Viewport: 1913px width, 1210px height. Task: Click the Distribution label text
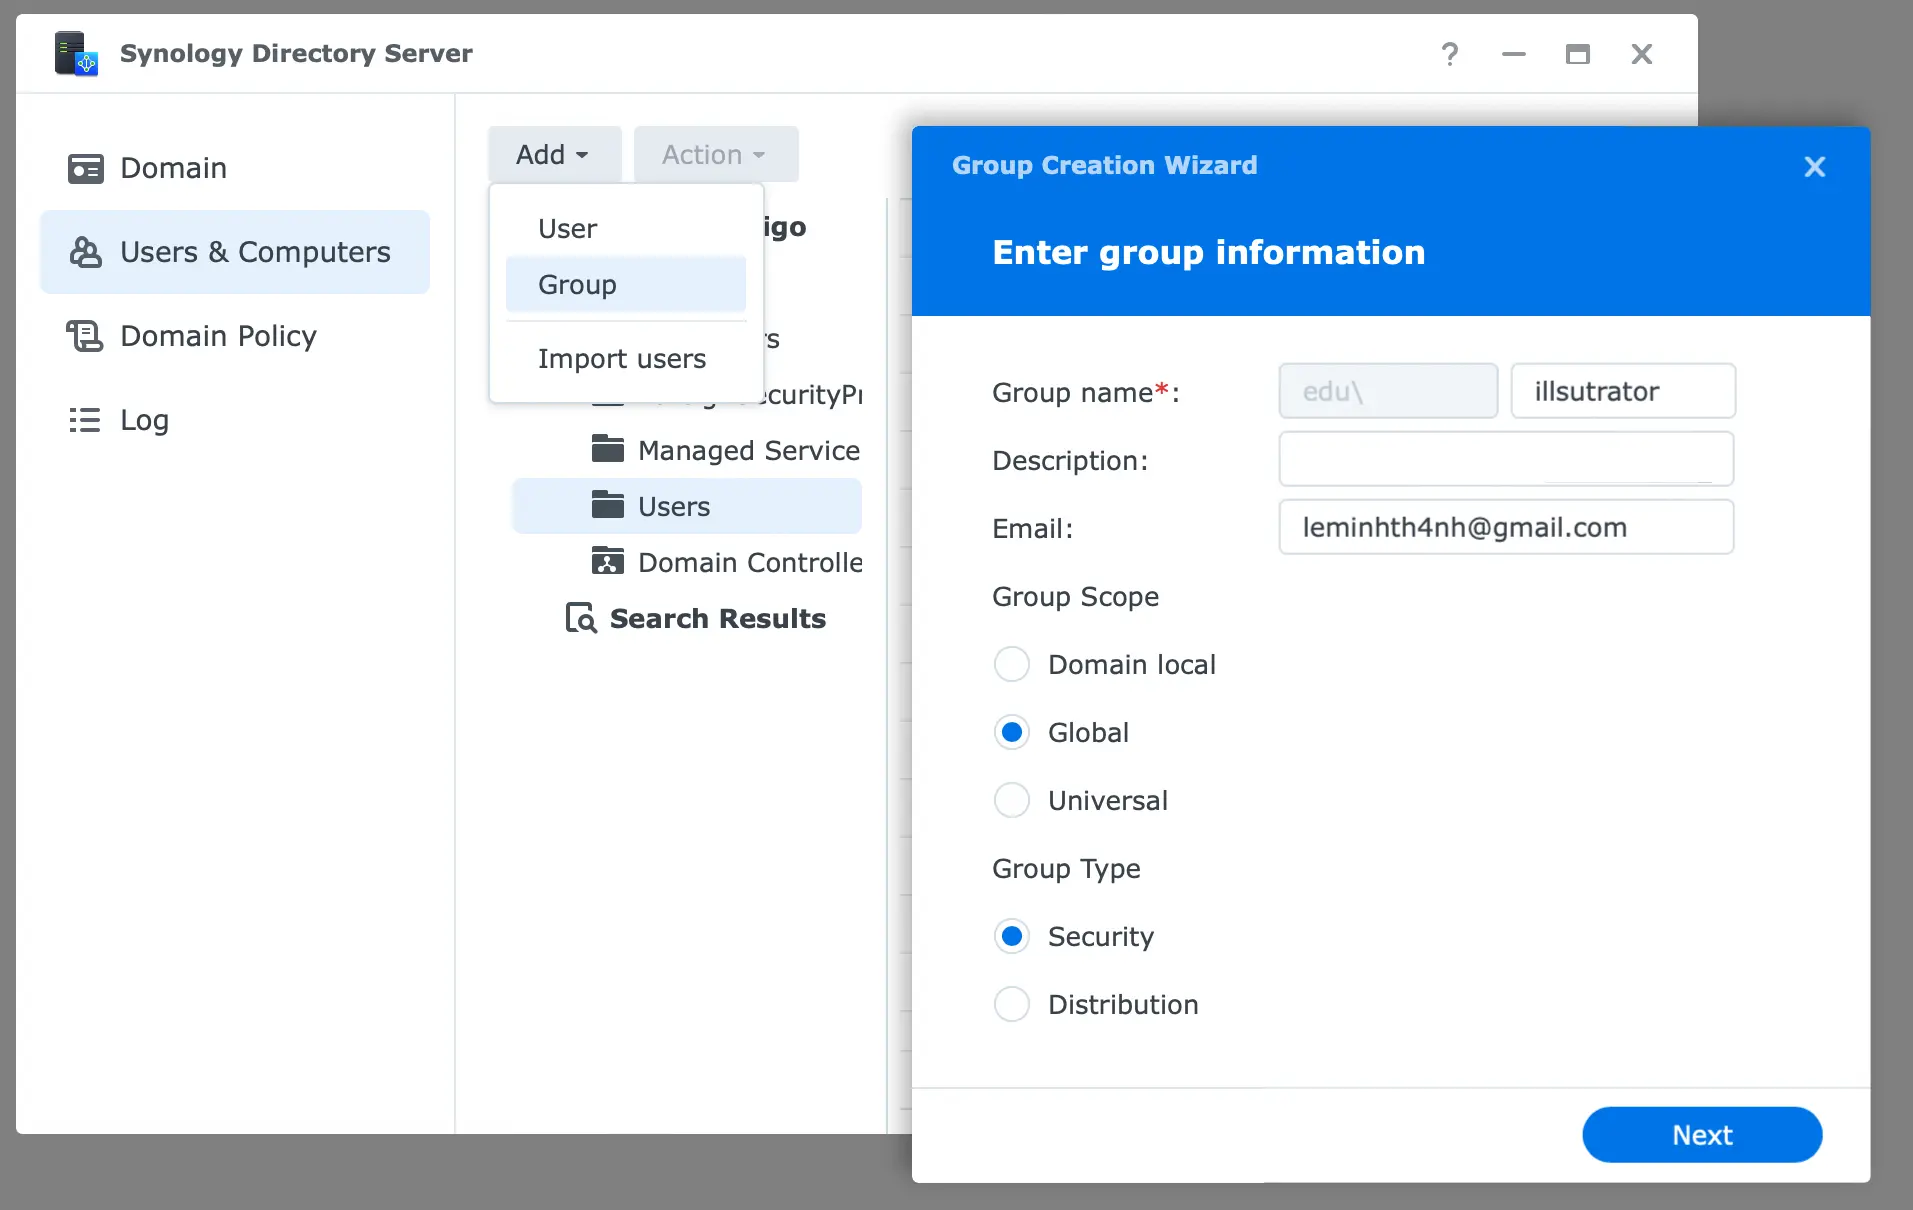tap(1123, 1005)
